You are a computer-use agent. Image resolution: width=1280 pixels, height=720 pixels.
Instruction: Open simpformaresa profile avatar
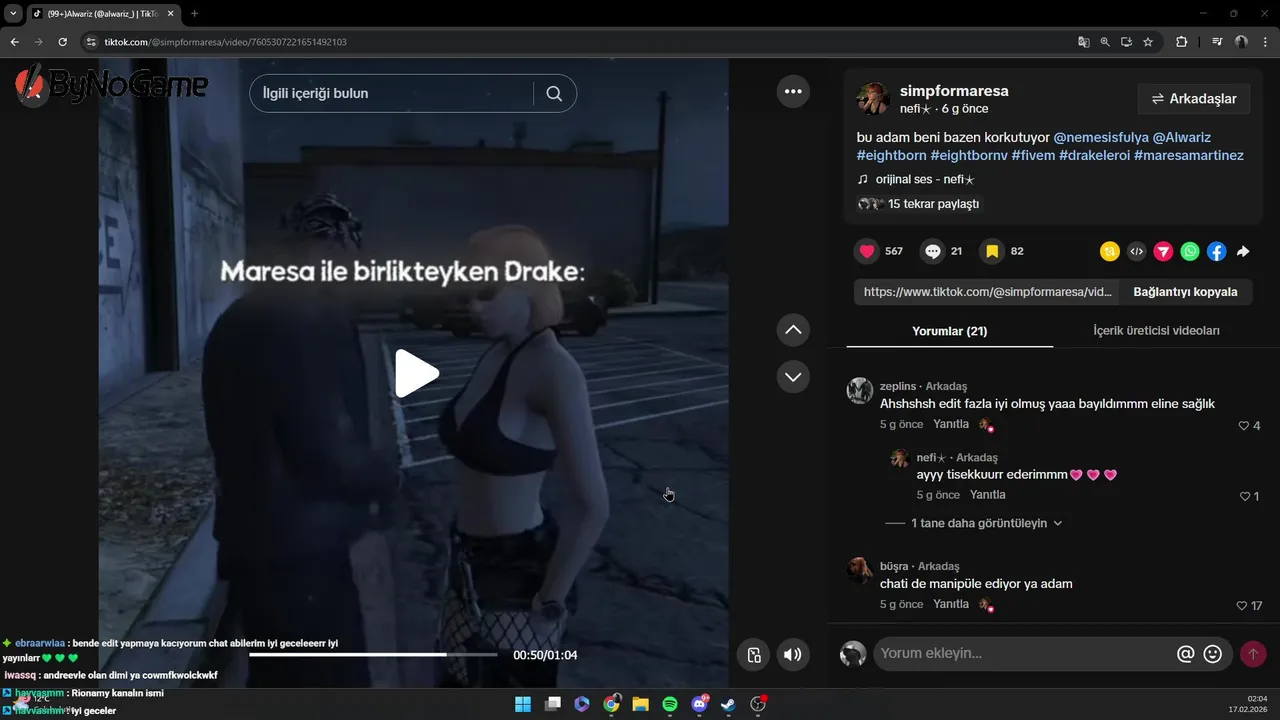click(x=873, y=99)
